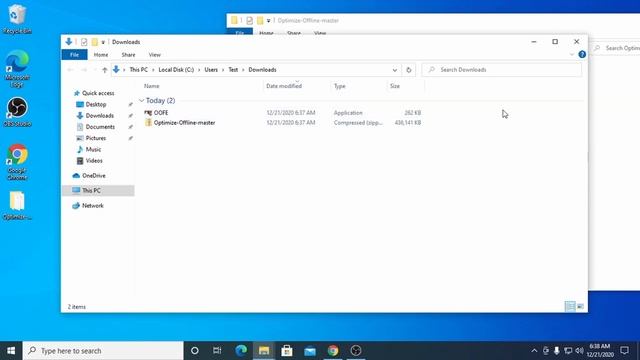Image resolution: width=640 pixels, height=360 pixels.
Task: Open the Home ribbon tab
Action: [101, 55]
